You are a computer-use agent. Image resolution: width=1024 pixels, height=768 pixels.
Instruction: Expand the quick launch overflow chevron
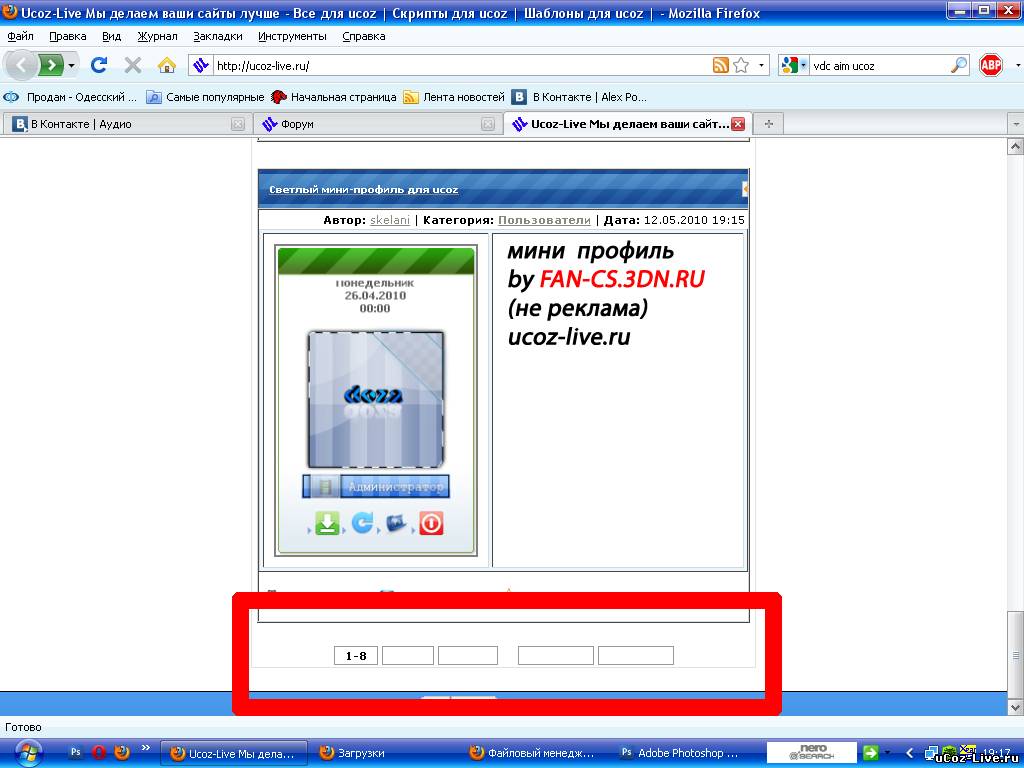(x=146, y=748)
